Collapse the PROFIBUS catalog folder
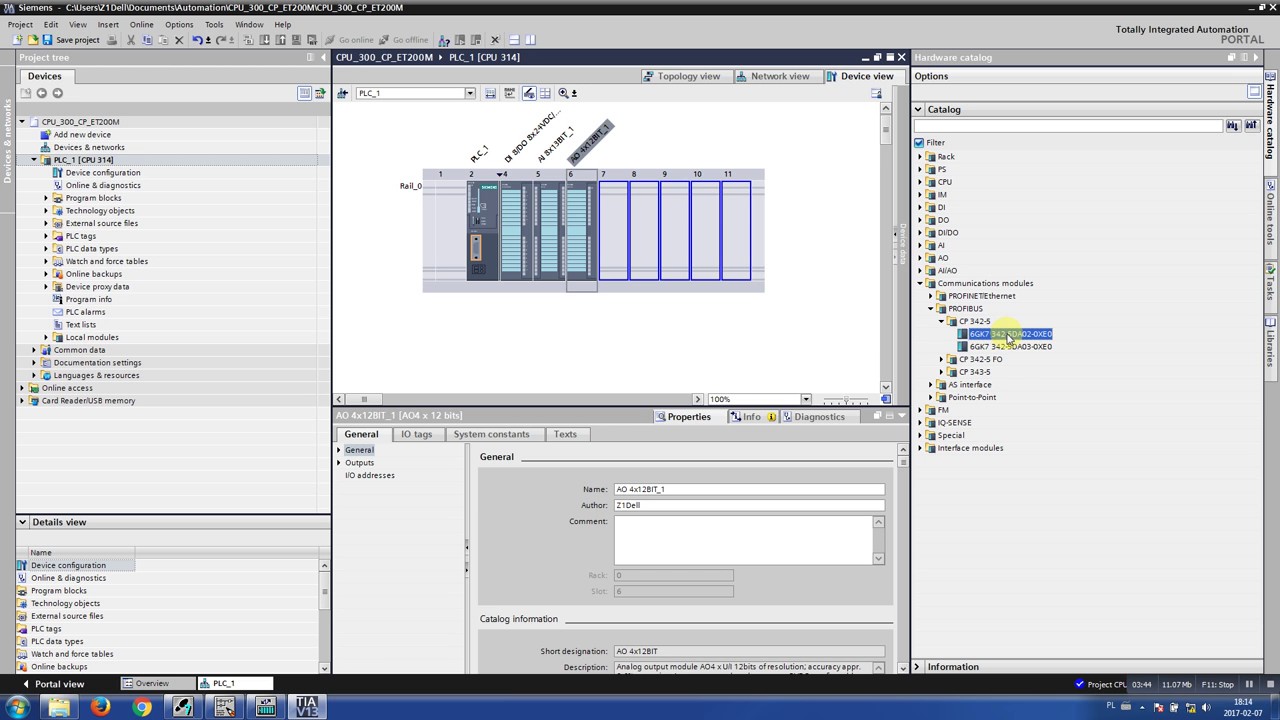Image resolution: width=1280 pixels, height=720 pixels. [x=930, y=309]
